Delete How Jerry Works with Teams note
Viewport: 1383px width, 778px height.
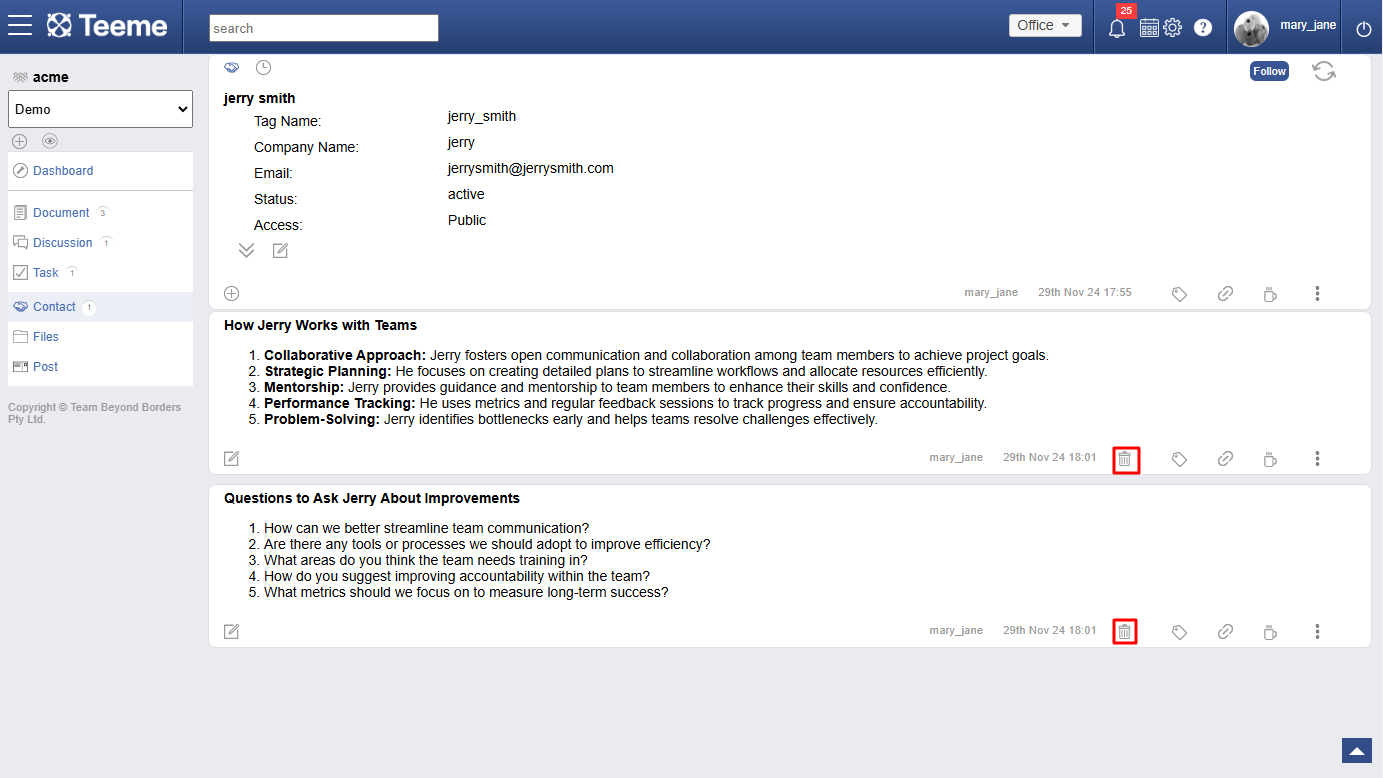pyautogui.click(x=1125, y=459)
